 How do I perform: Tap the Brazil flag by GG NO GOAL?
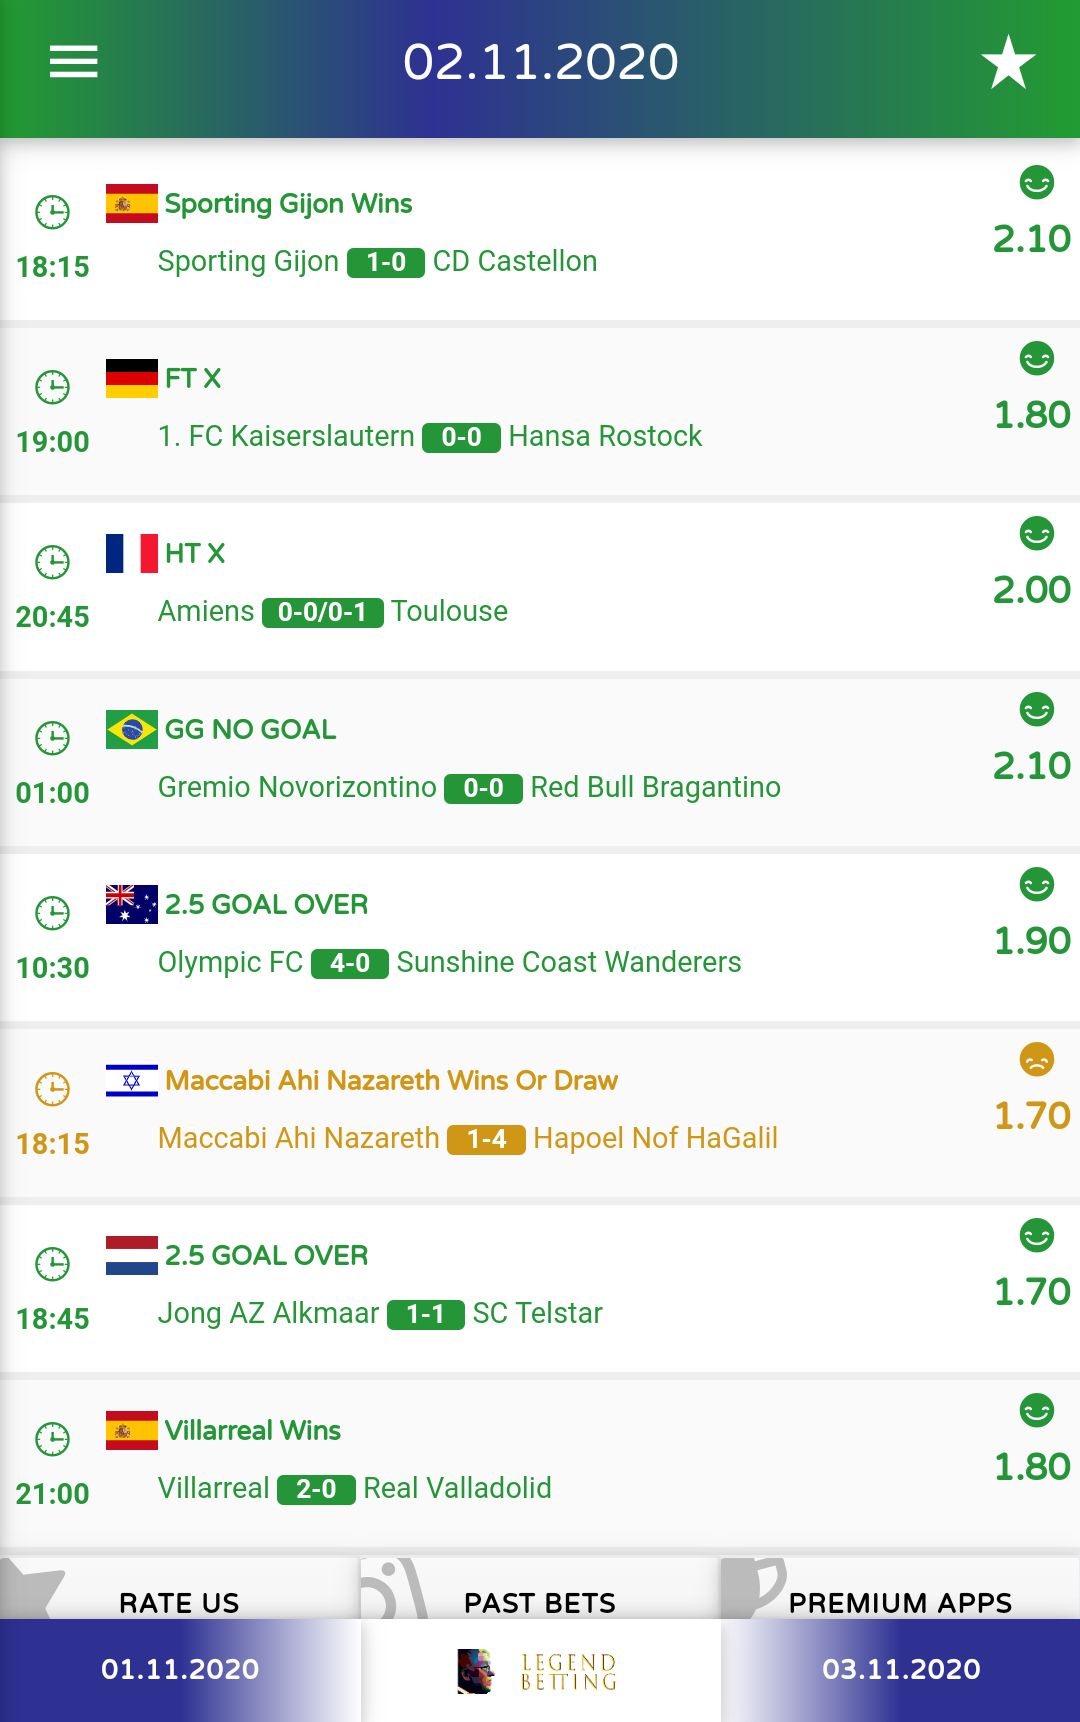[x=132, y=729]
